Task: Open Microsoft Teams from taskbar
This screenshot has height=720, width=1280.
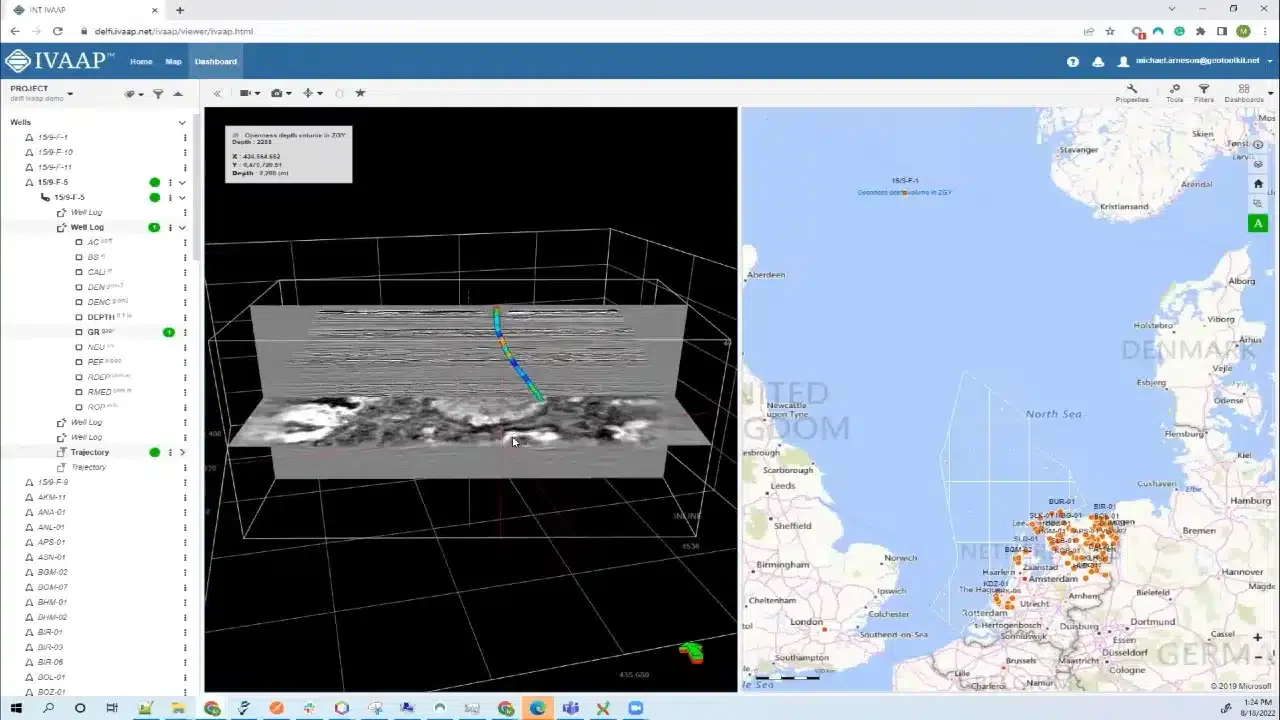Action: 571,708
